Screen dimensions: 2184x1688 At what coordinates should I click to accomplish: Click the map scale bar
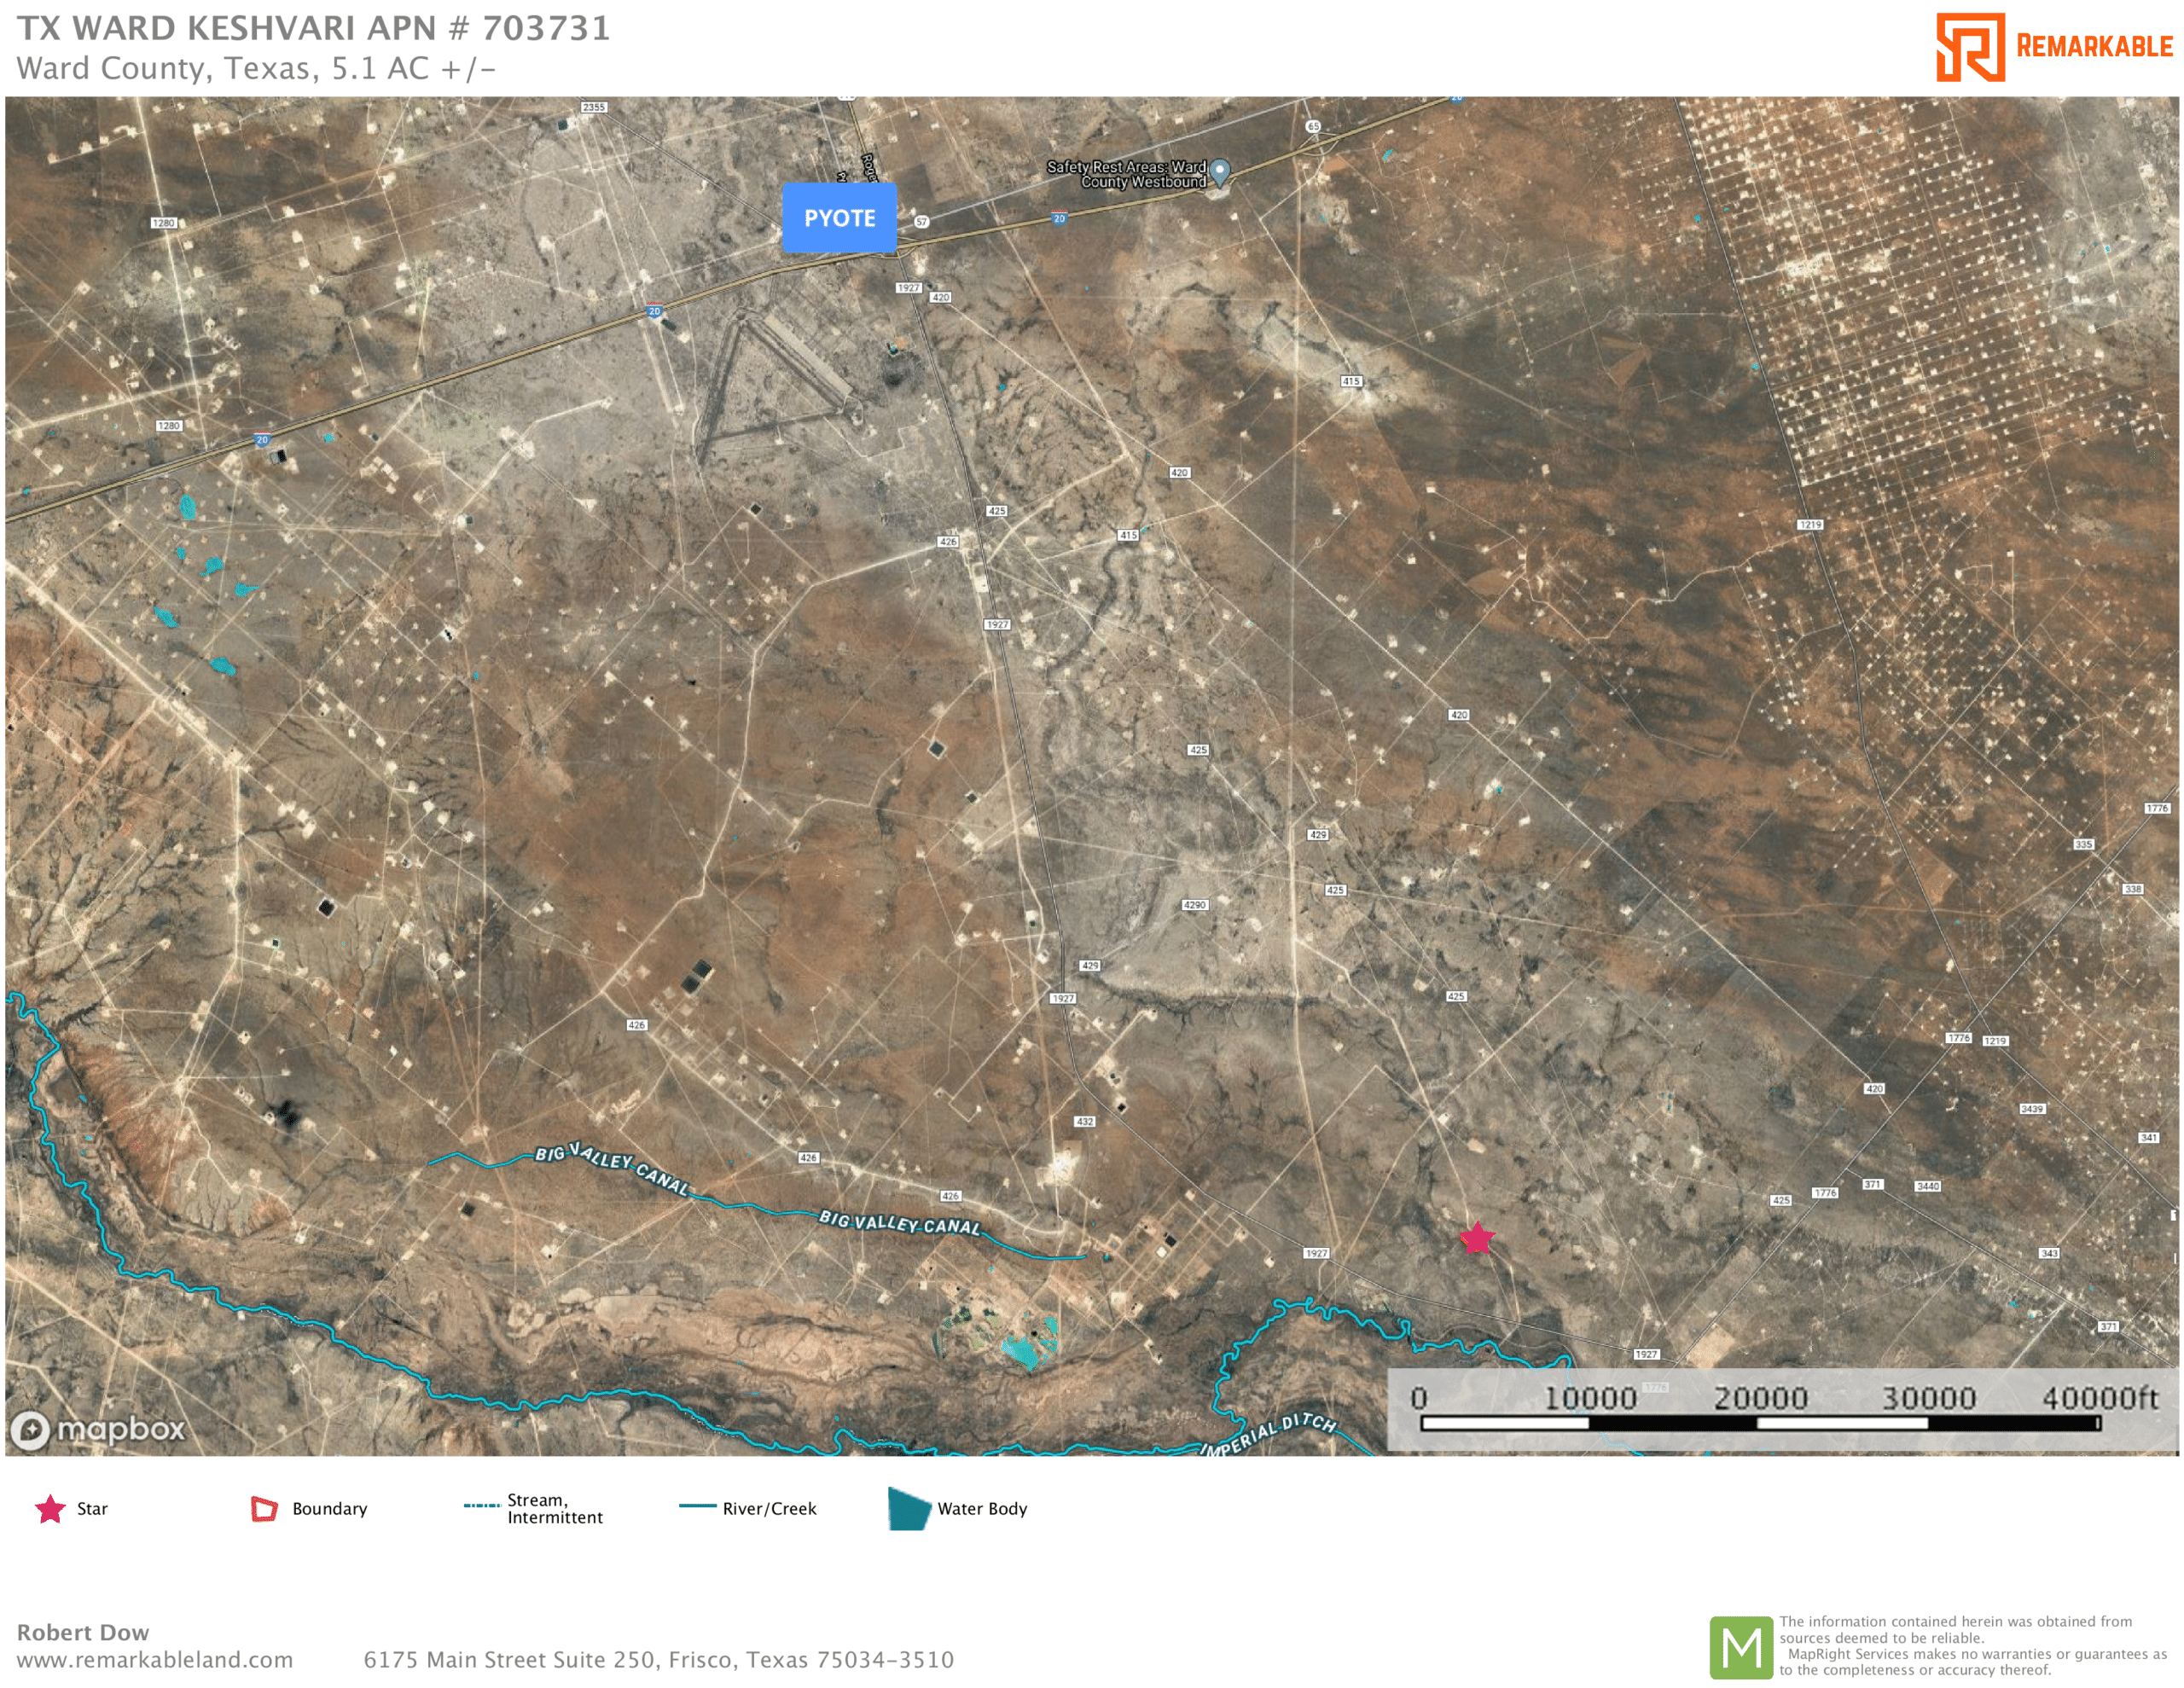coord(1760,1422)
